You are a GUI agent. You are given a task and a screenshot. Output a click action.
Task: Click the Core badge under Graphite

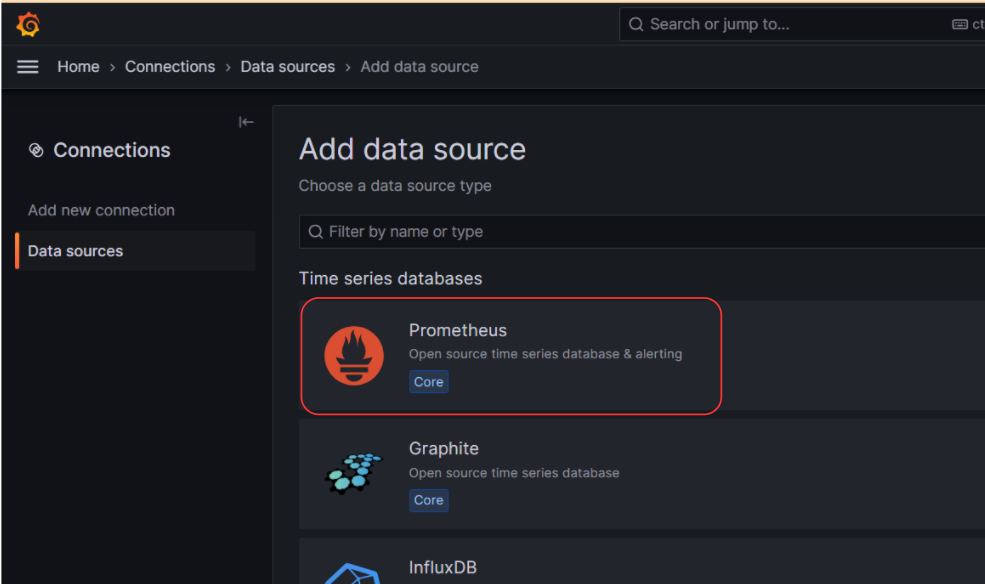(428, 500)
